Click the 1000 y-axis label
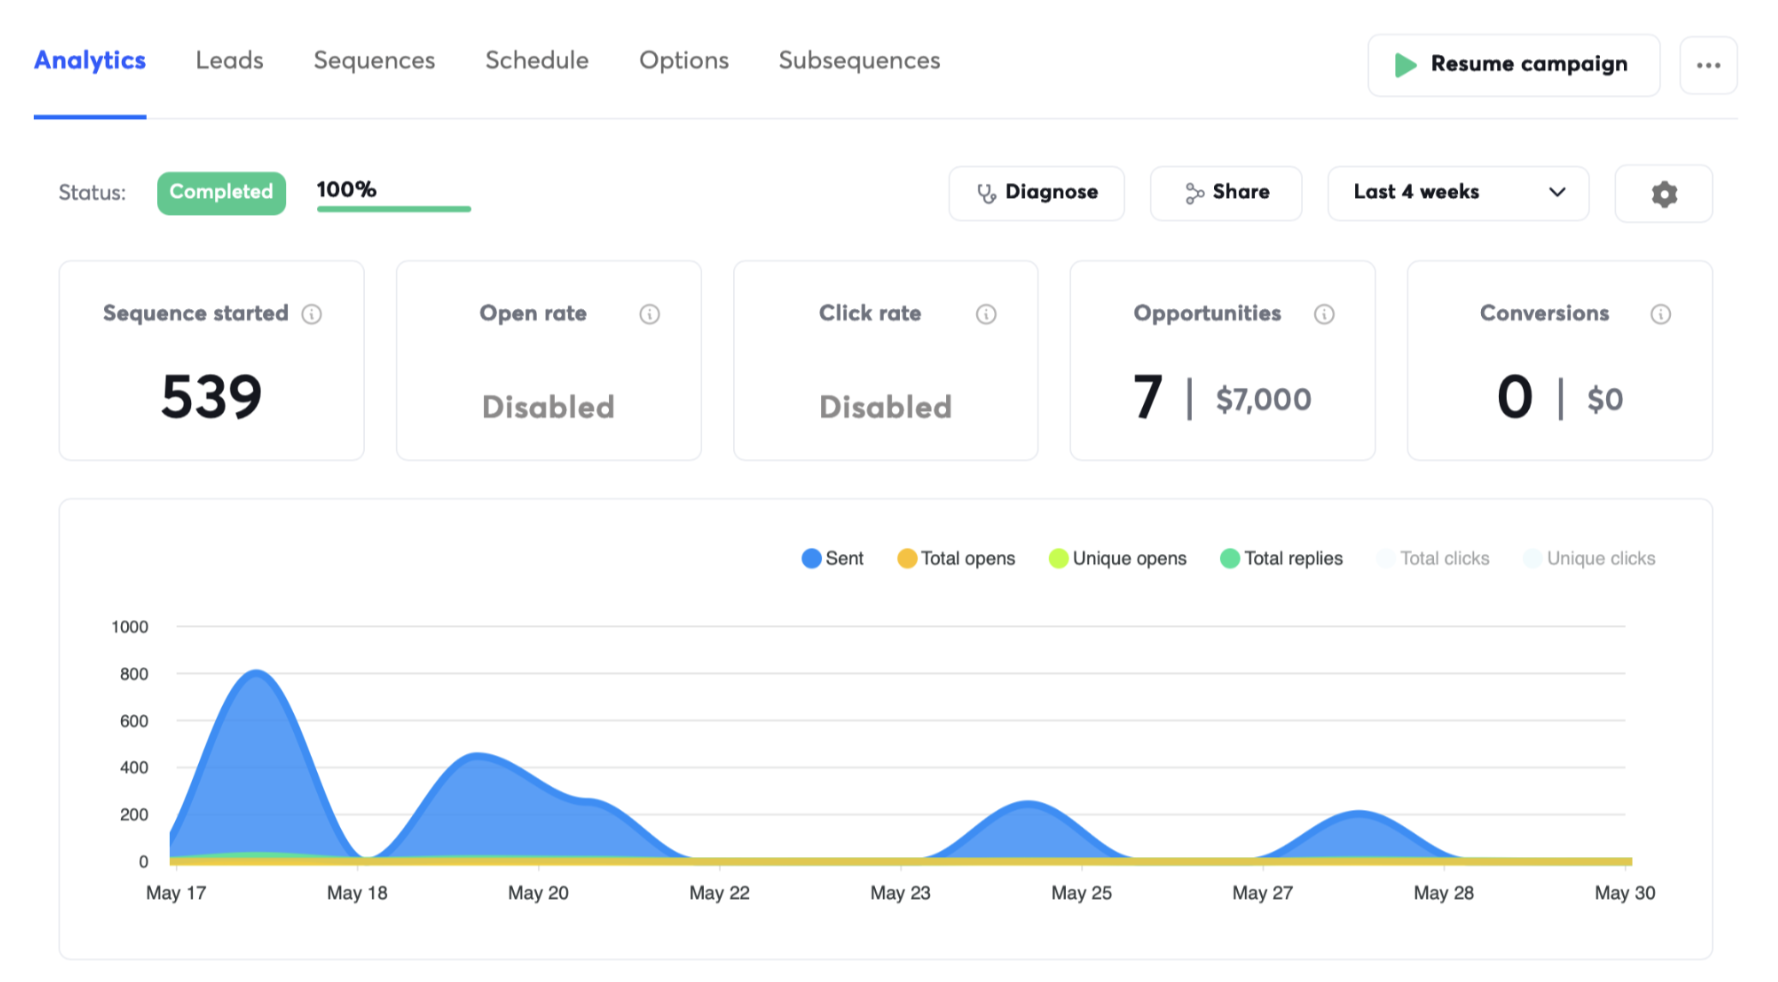 (130, 627)
